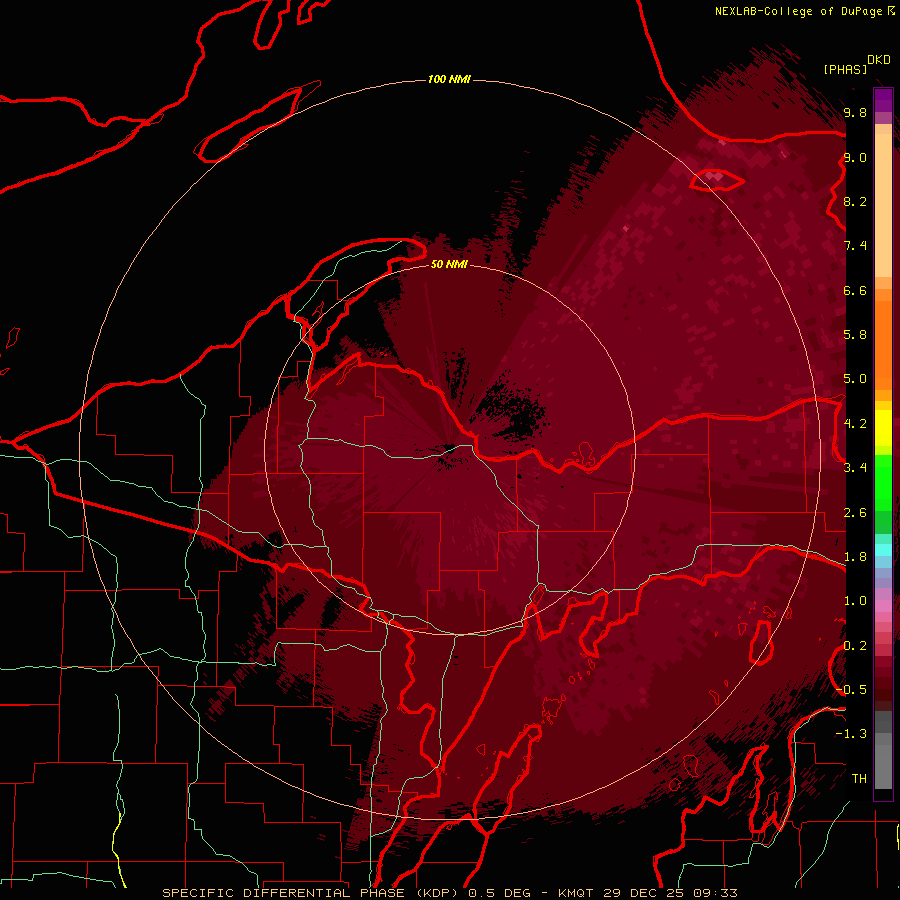Image resolution: width=900 pixels, height=900 pixels.
Task: Click the 9.0 legend value
Action: click(x=855, y=157)
